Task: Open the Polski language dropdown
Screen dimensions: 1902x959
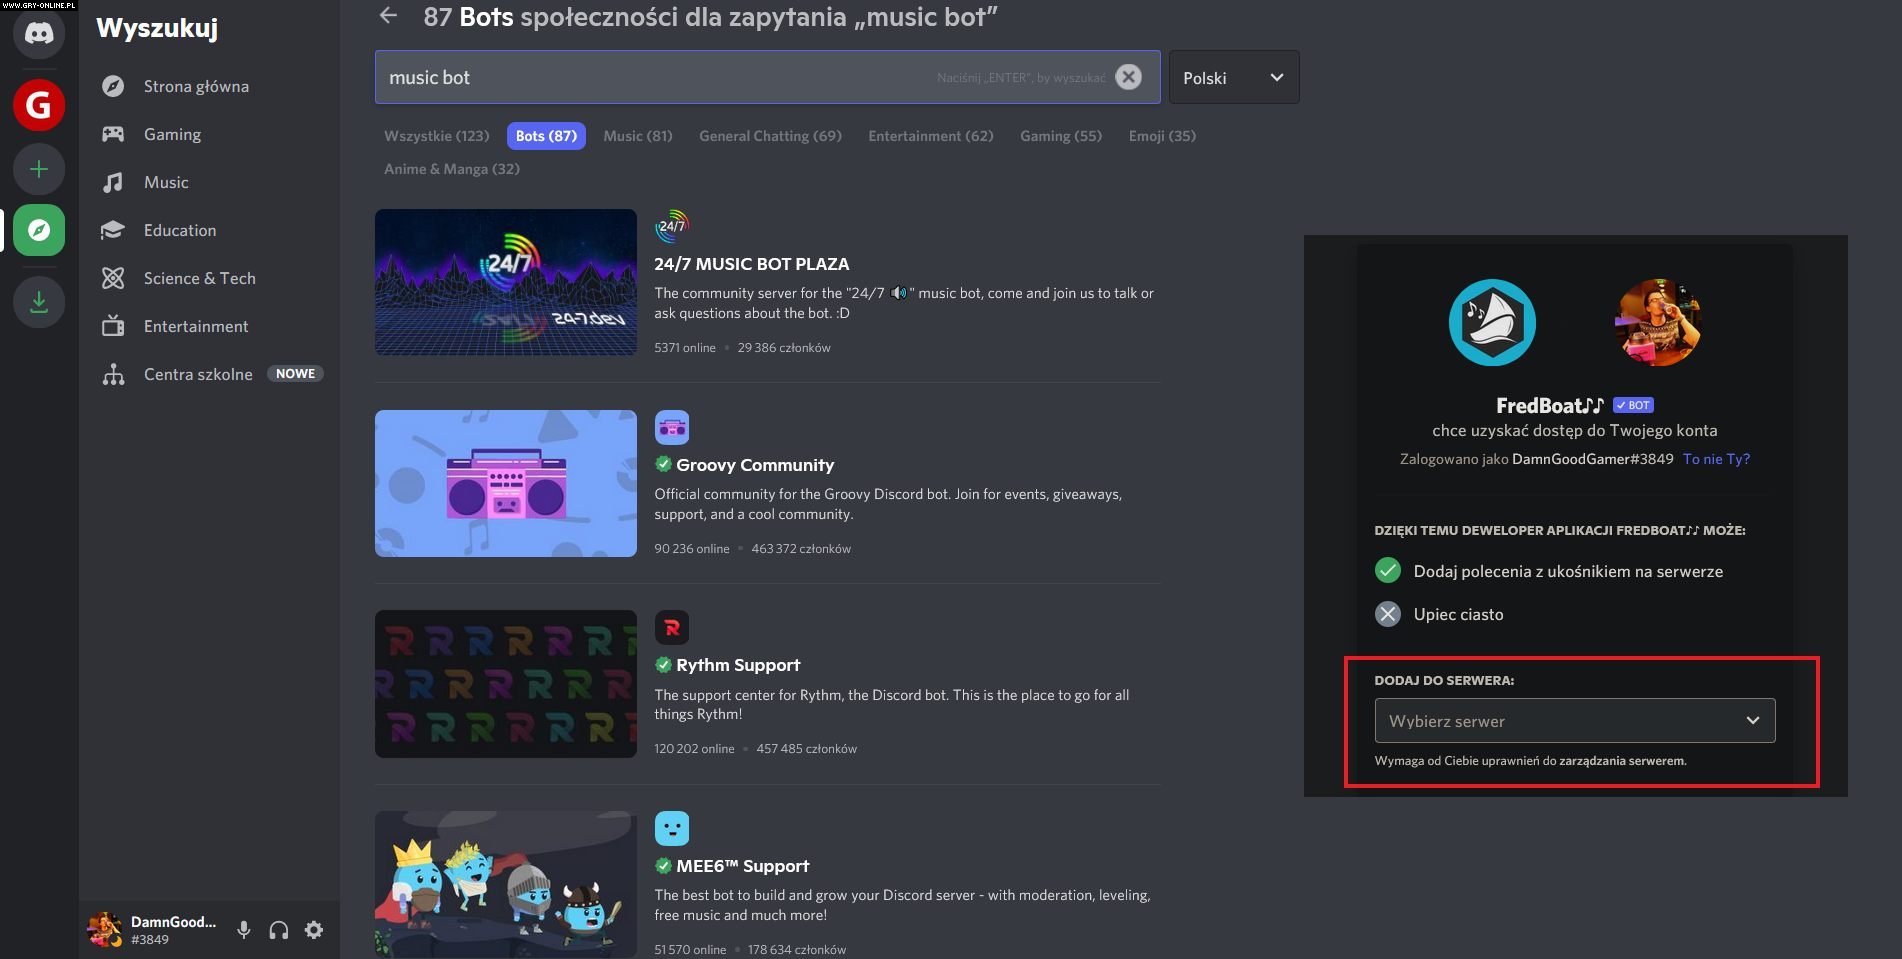Action: coord(1233,77)
